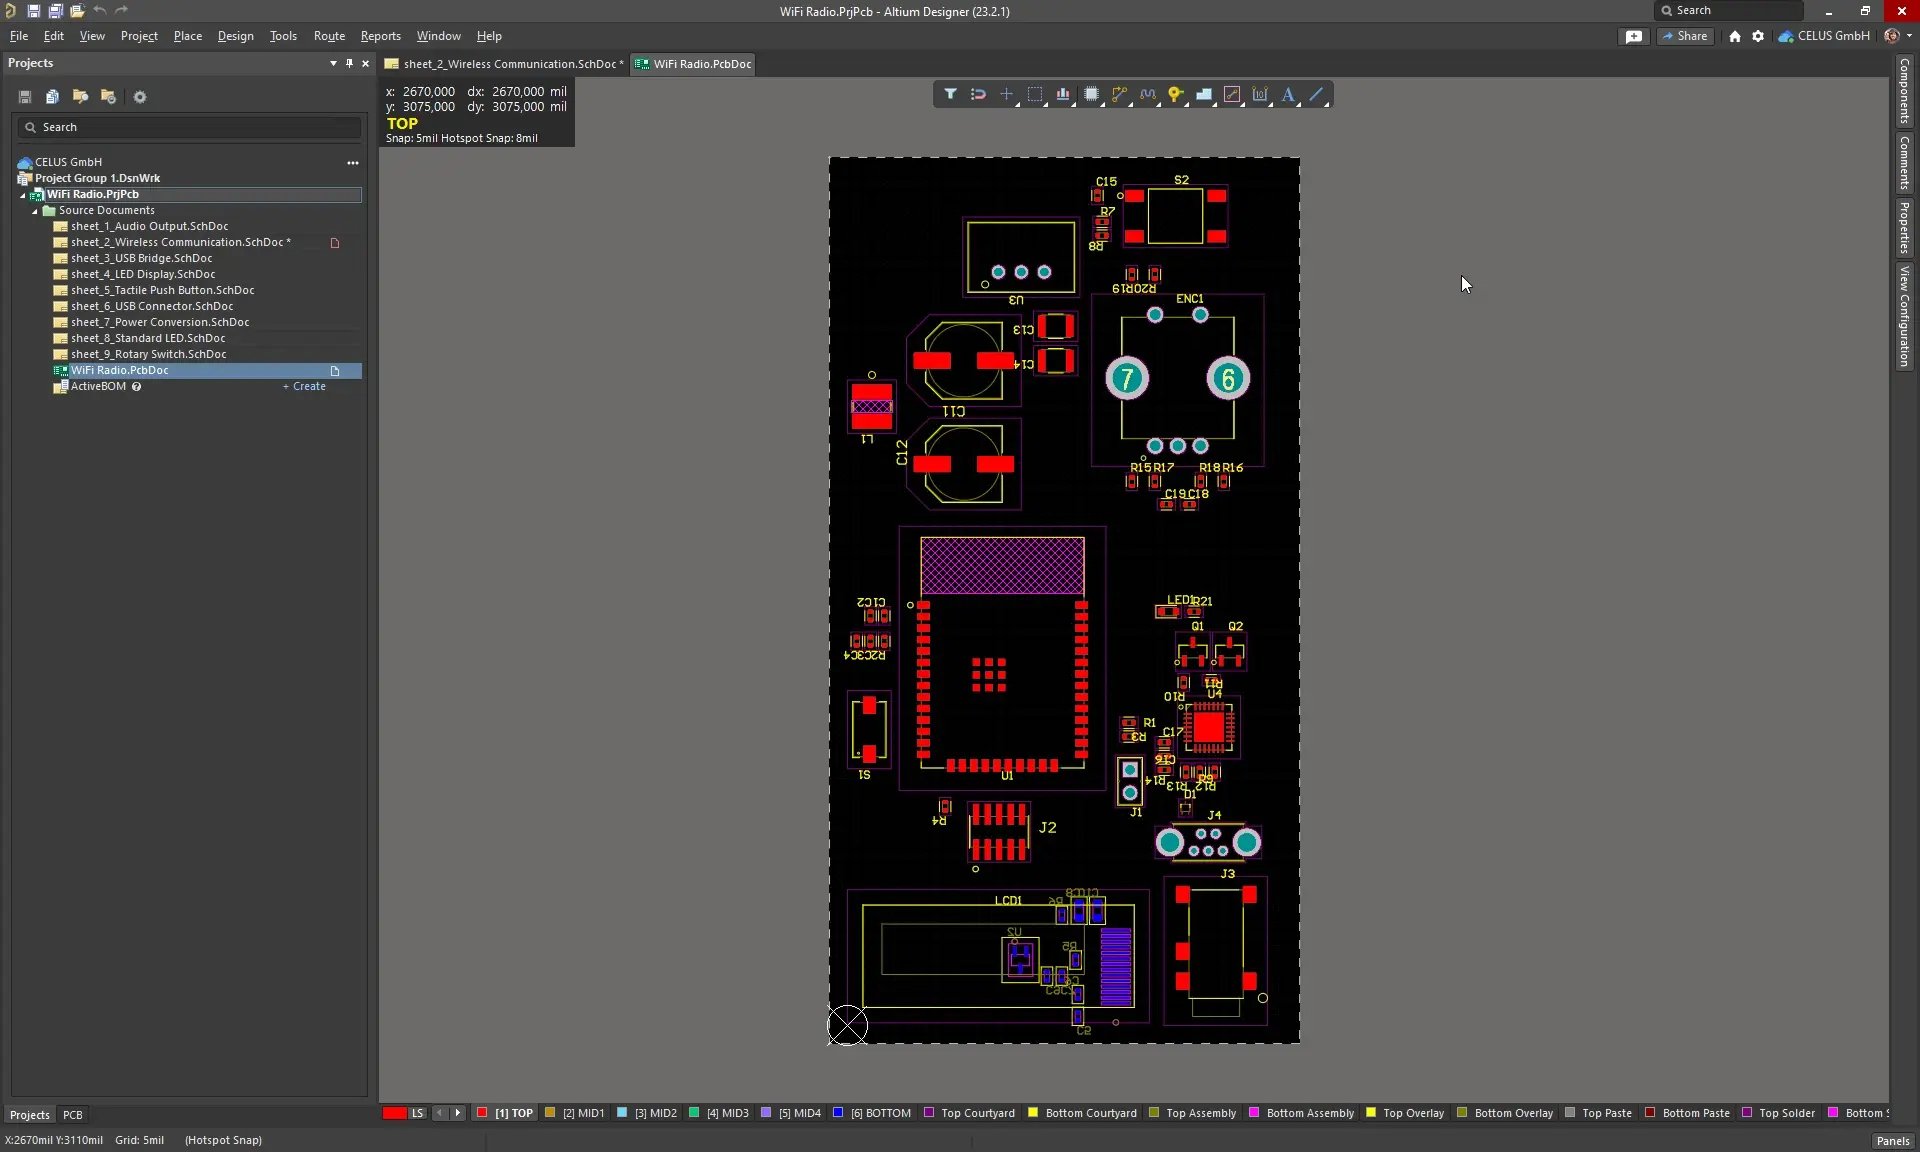Click the Redo arrow

pos(122,11)
